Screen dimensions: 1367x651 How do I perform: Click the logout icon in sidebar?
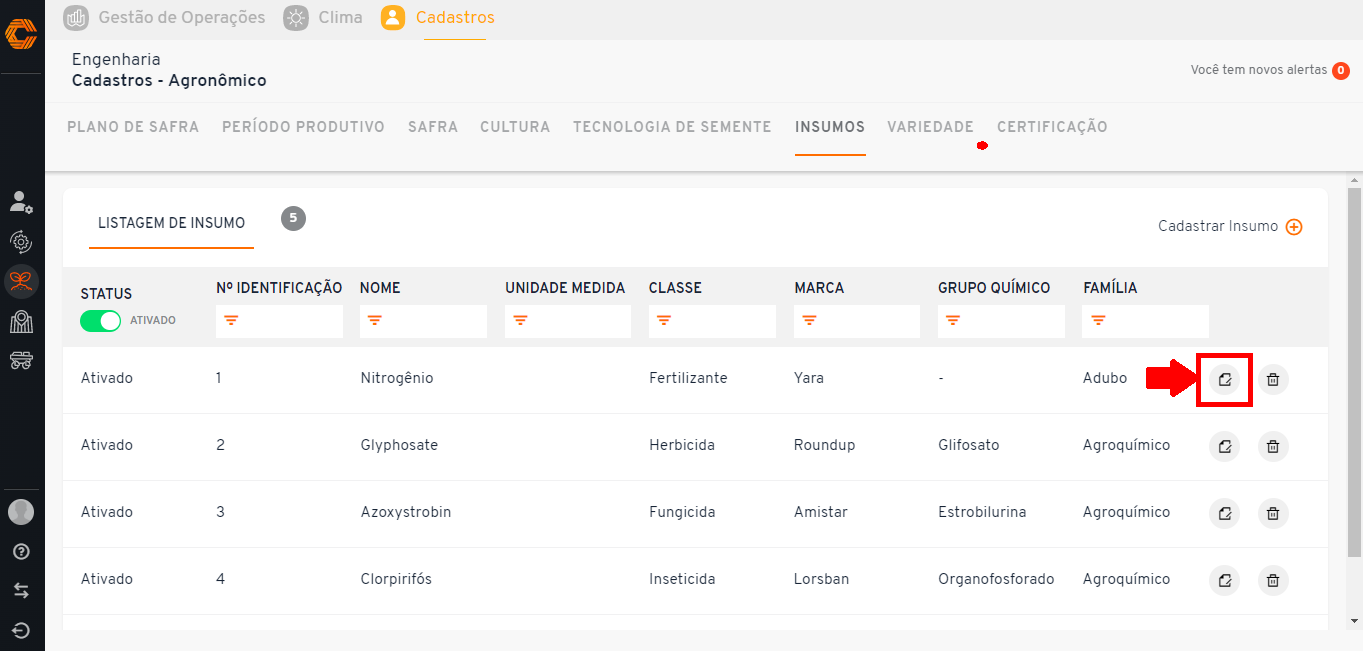[21, 630]
